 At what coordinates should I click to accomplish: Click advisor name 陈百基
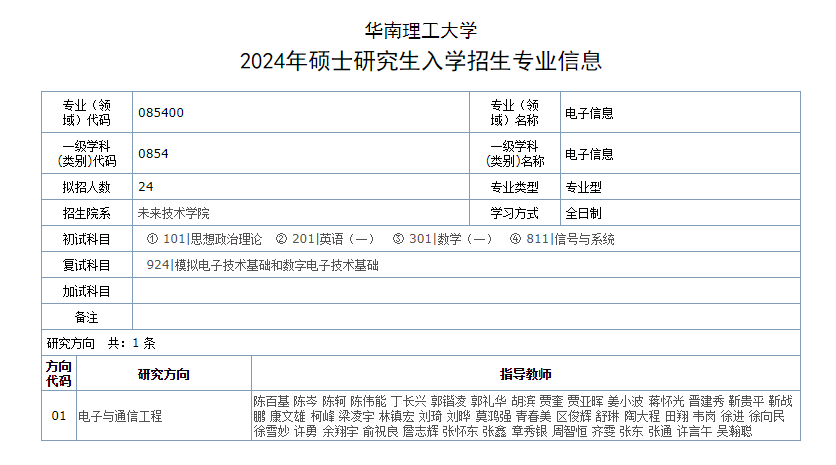[271, 401]
